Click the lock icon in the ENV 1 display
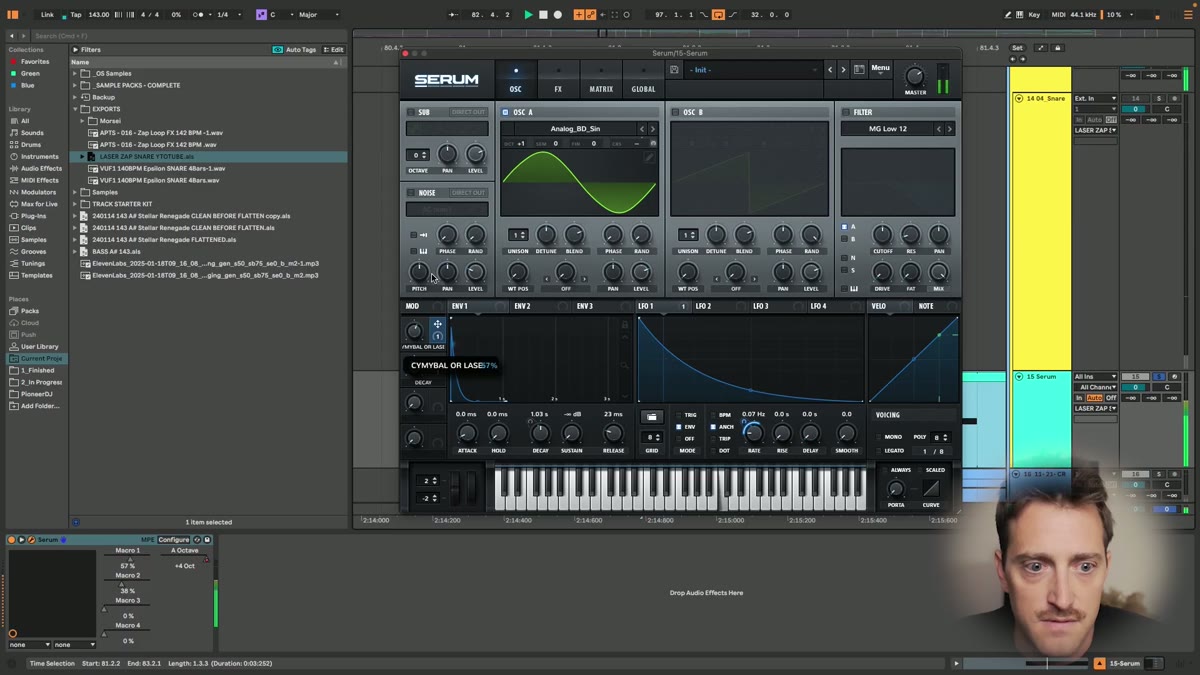Screen dimensions: 1200x675 [x=626, y=325]
